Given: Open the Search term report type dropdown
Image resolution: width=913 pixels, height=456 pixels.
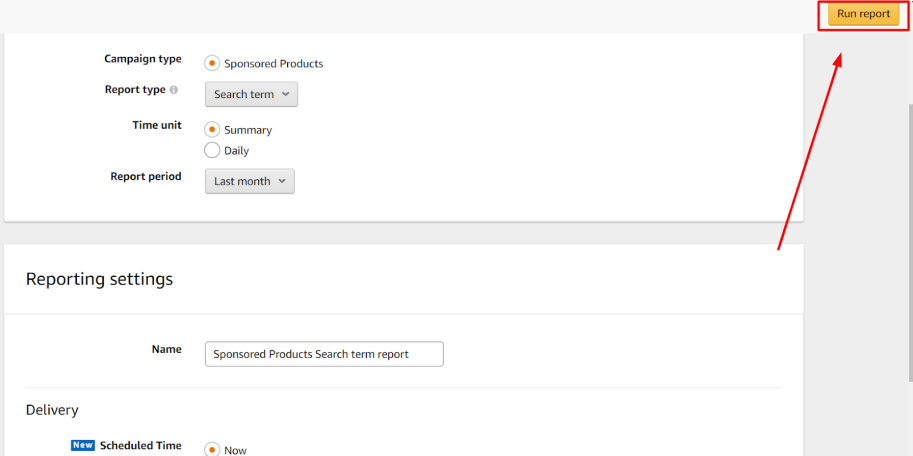Looking at the screenshot, I should pos(251,94).
